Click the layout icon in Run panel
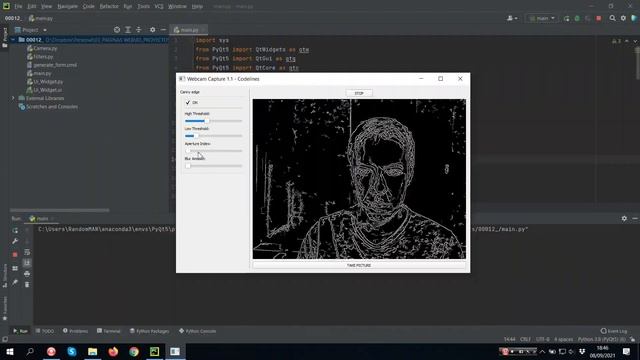Screen dimensions: 640x360 15,268
